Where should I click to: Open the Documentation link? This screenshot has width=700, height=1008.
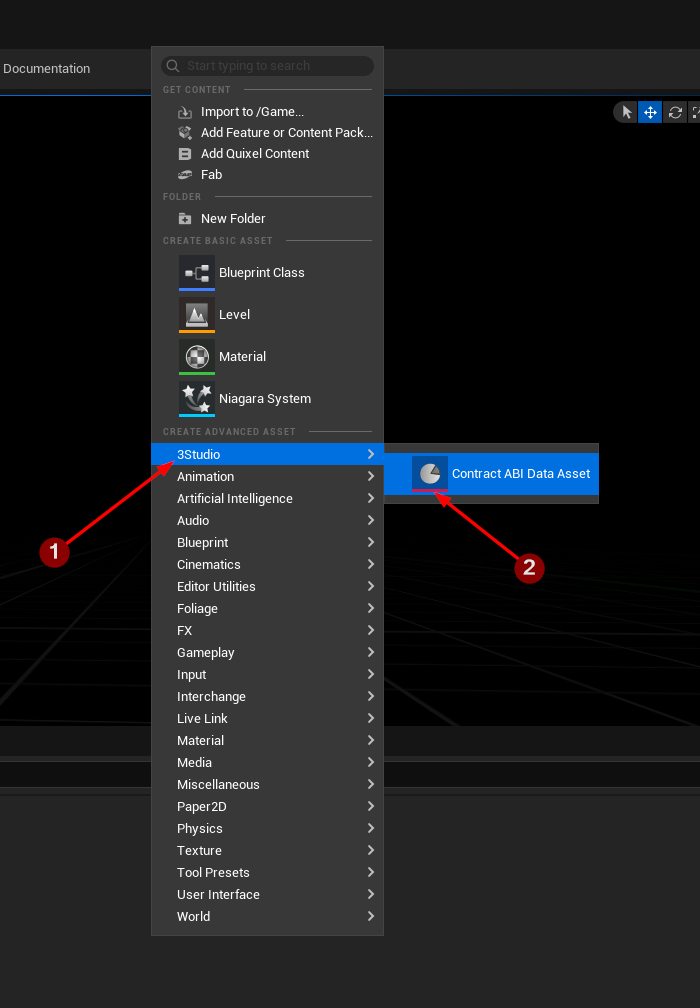(46, 69)
